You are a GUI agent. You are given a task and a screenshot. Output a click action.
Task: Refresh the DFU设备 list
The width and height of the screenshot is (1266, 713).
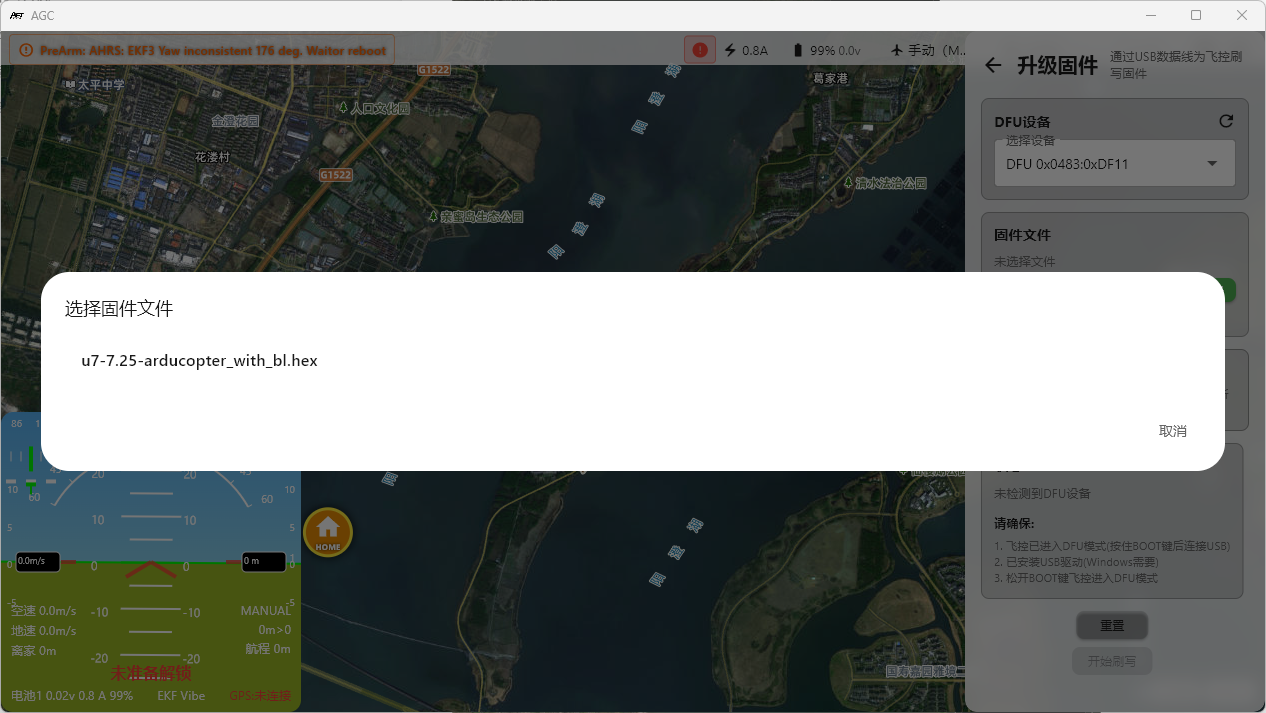coord(1226,121)
